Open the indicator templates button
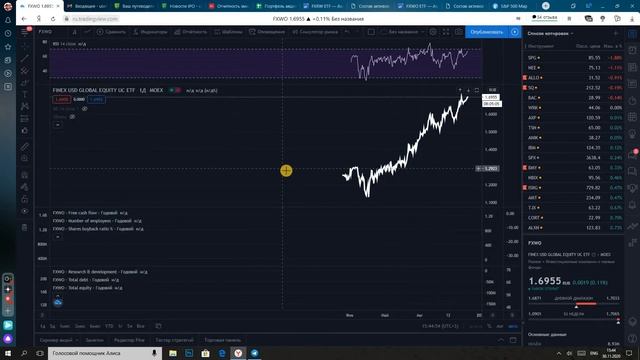640x360 pixels. [x=228, y=32]
